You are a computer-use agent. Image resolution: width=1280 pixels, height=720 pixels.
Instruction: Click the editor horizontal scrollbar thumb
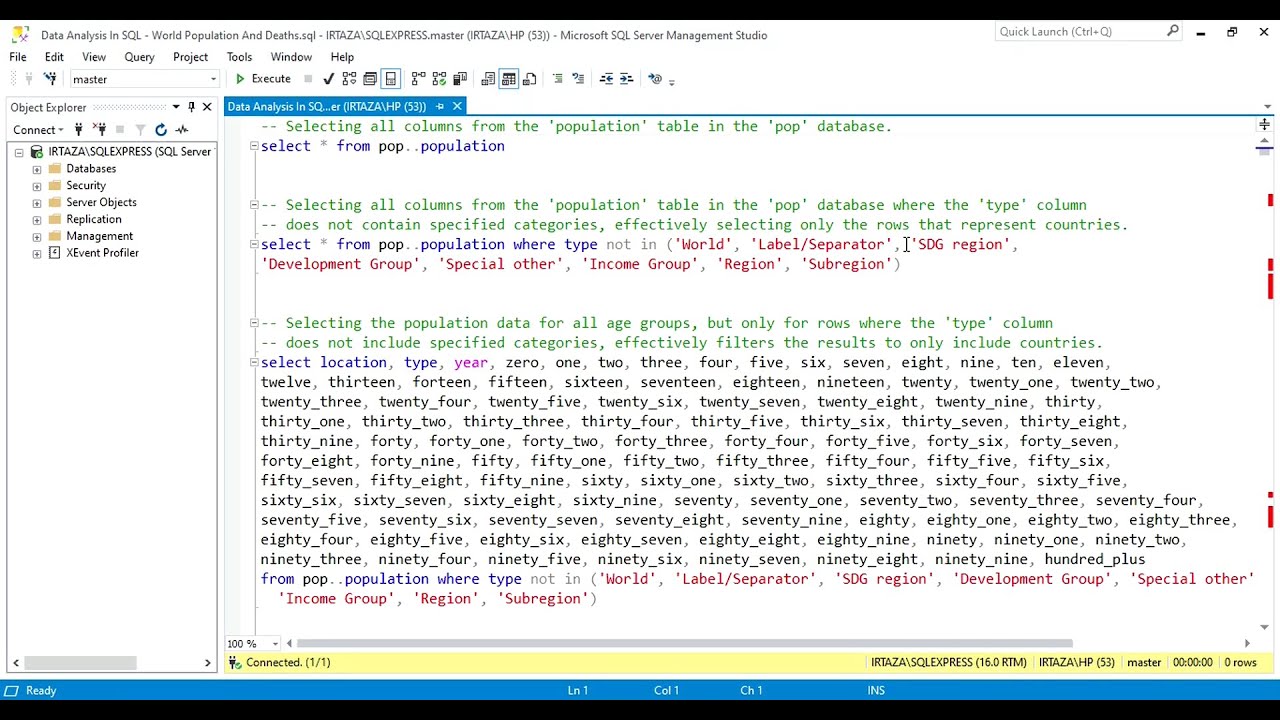point(685,643)
